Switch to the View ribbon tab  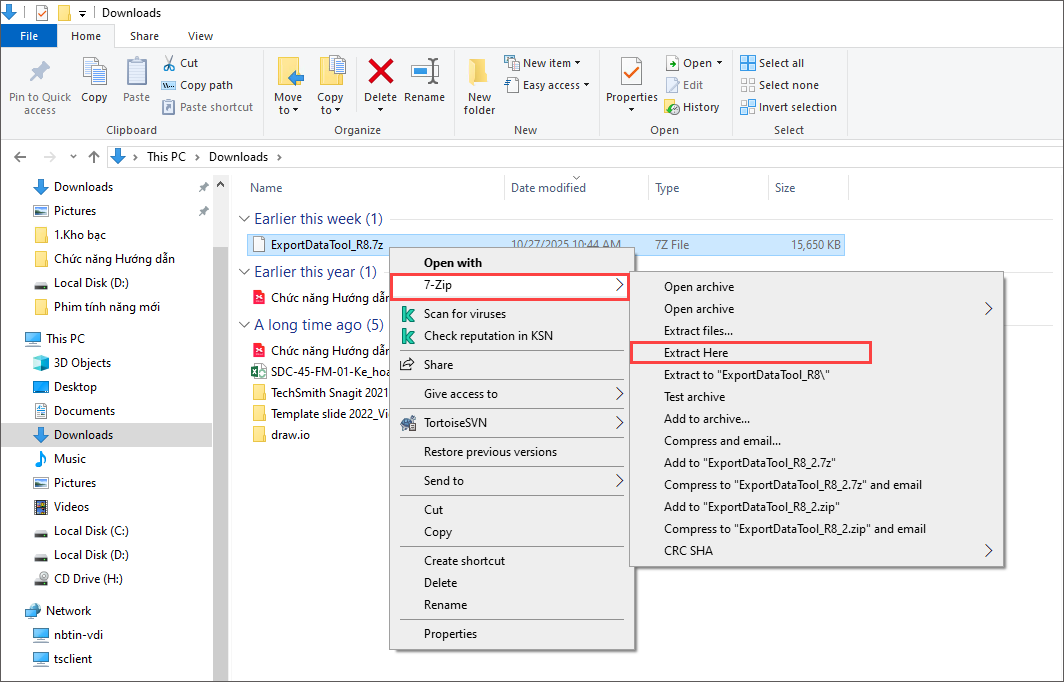click(x=200, y=36)
